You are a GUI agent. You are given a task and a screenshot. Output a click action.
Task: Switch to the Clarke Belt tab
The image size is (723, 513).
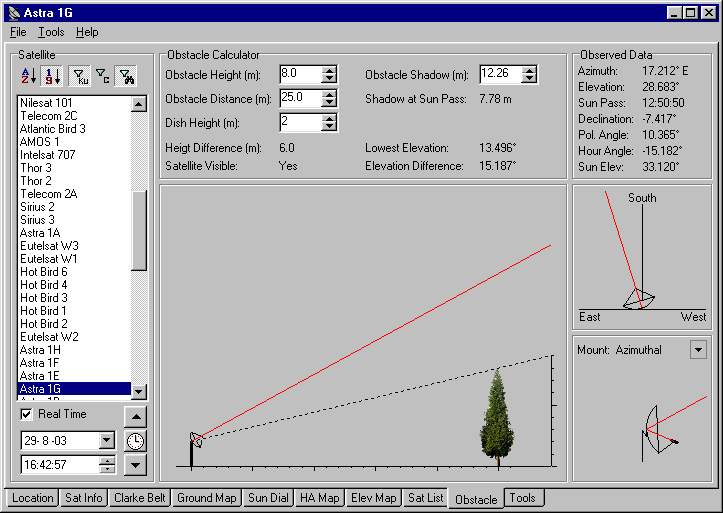tap(140, 498)
